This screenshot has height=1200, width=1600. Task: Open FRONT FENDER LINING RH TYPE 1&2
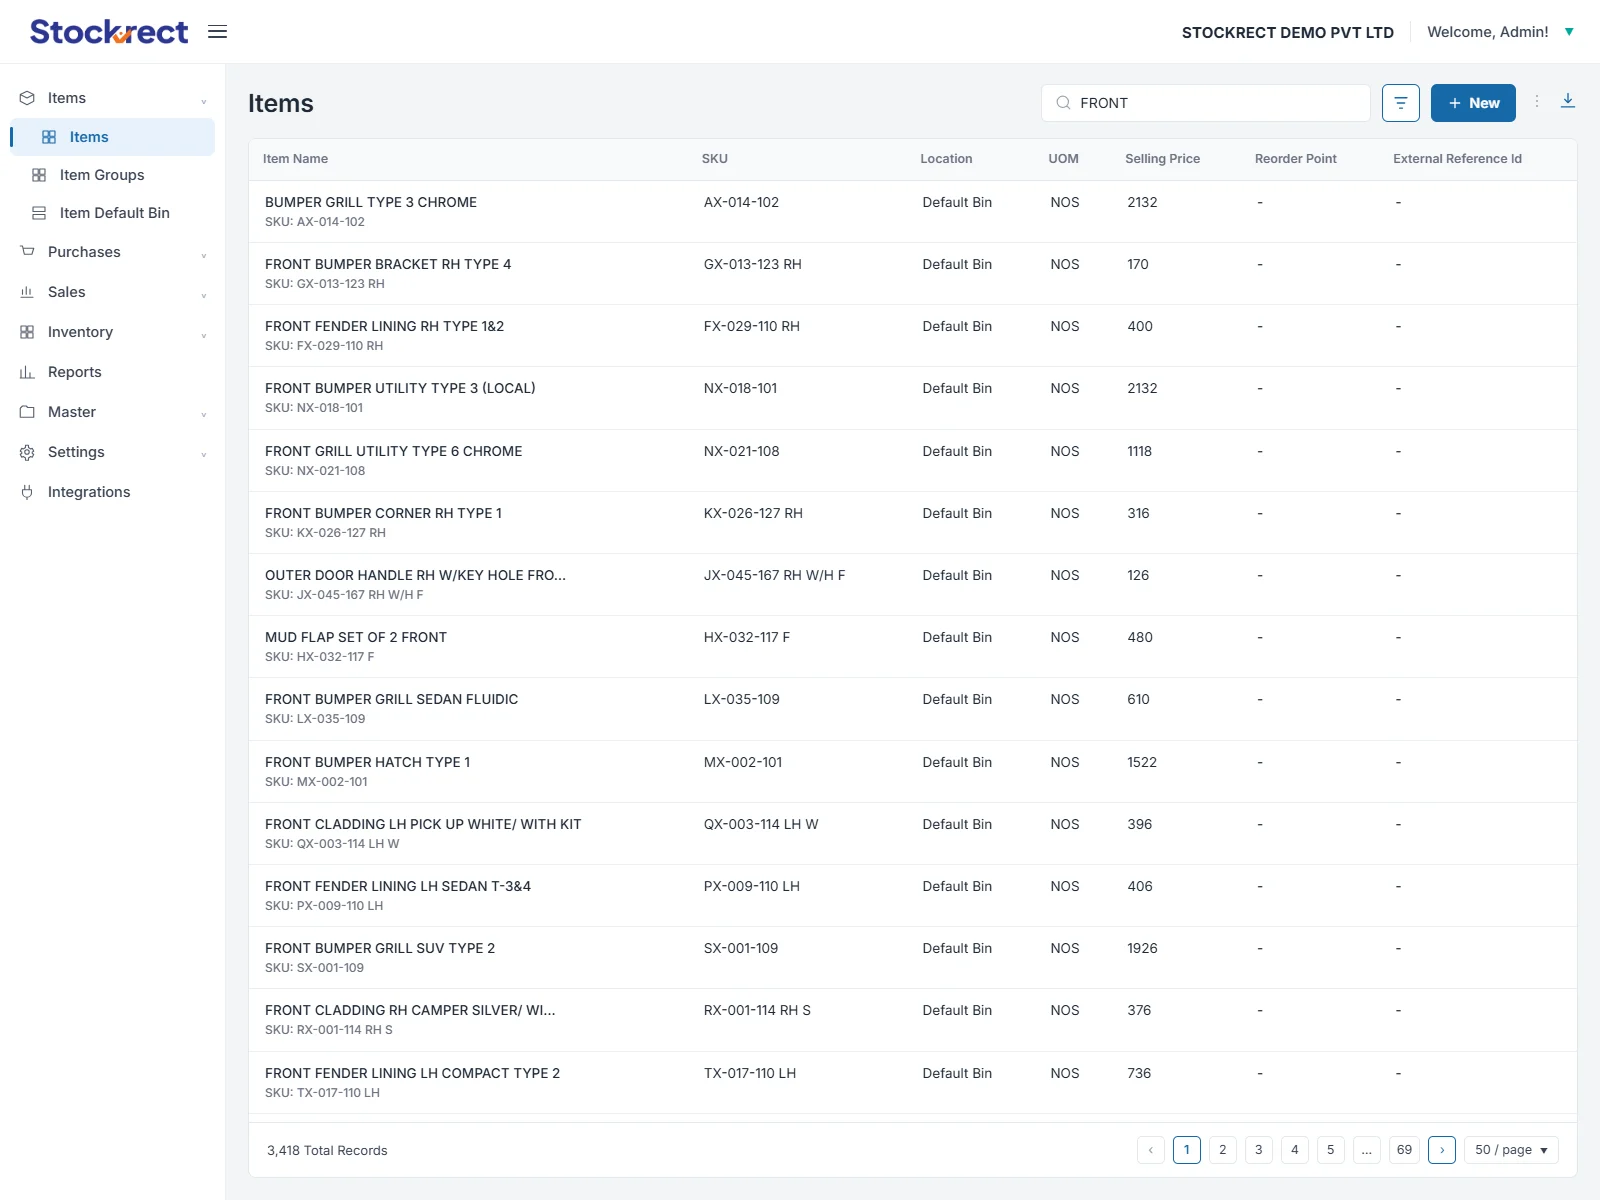(385, 326)
